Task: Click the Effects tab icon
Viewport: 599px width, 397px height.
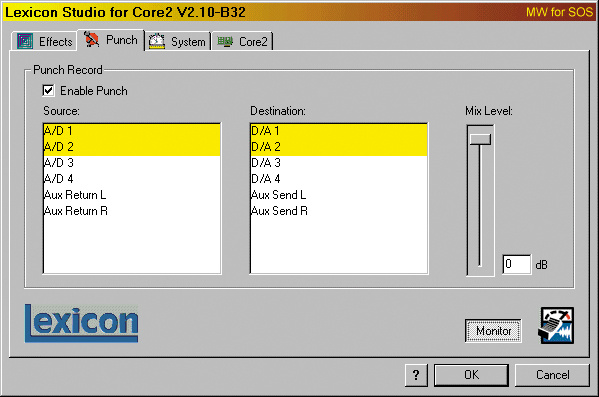Action: 25,41
